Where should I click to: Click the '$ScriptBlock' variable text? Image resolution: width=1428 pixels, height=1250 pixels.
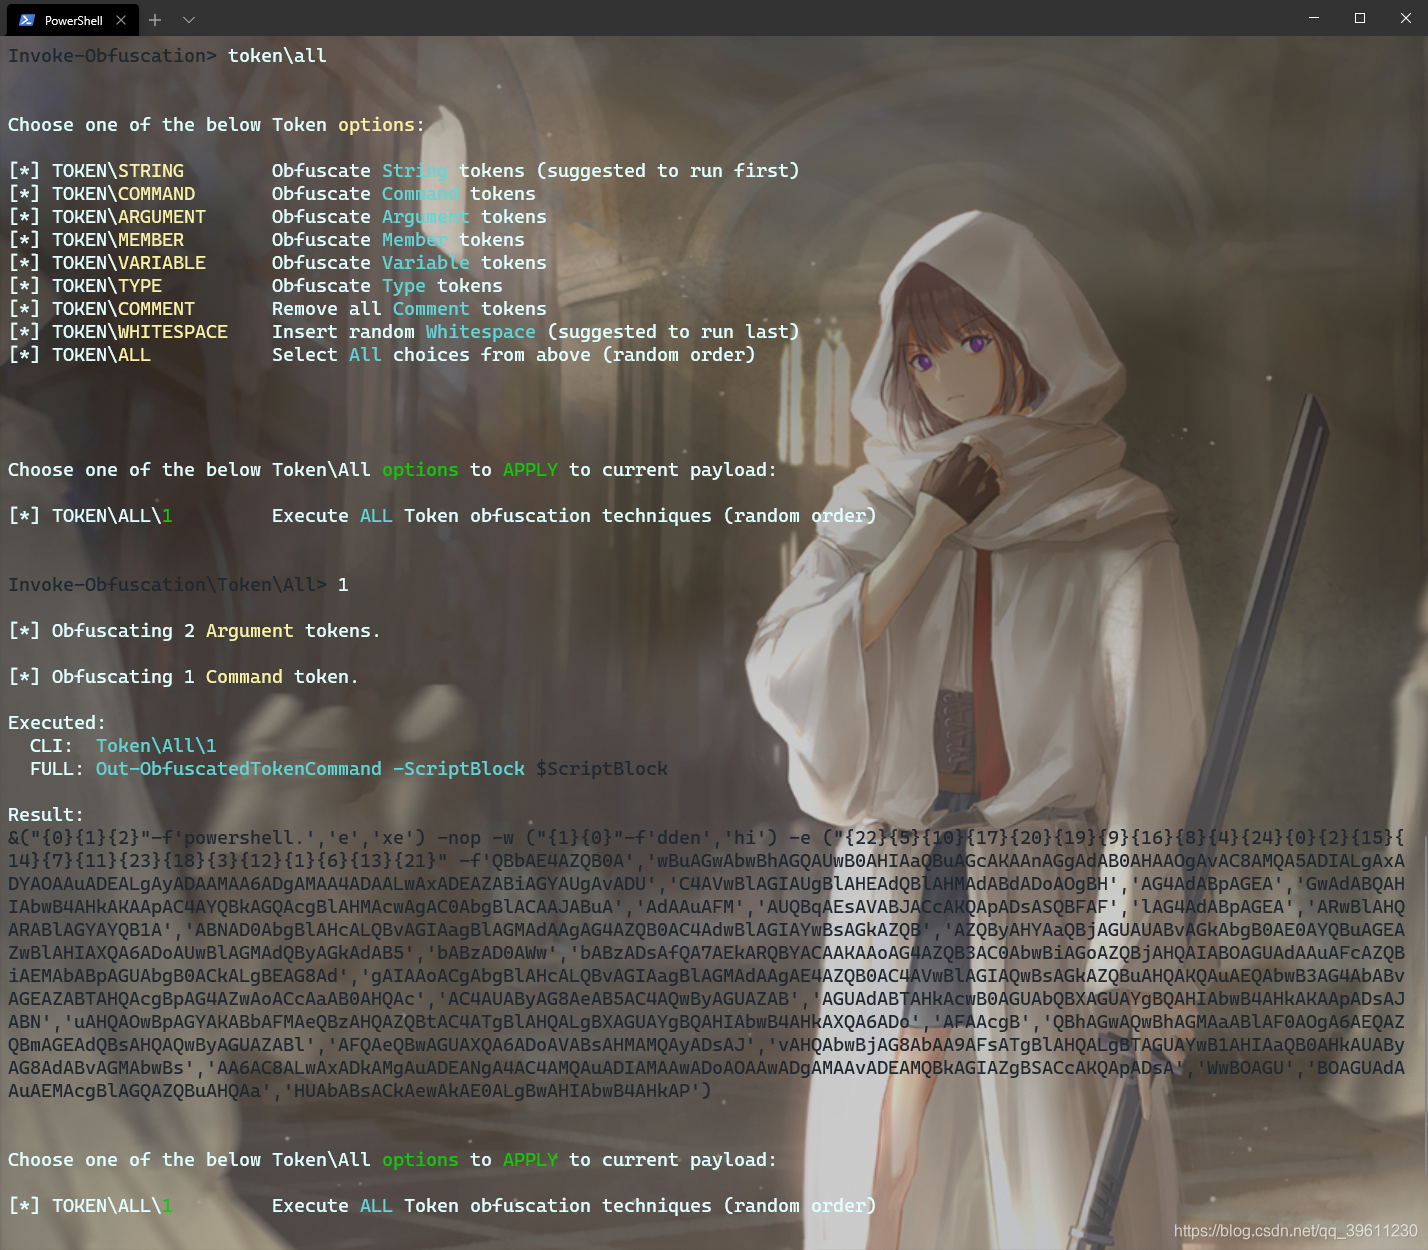click(602, 769)
